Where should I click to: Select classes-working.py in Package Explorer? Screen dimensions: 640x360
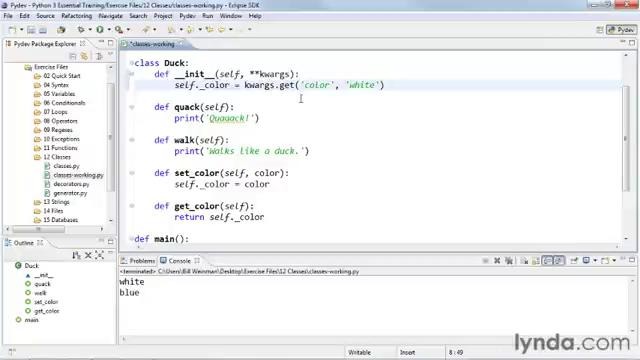[x=78, y=175]
